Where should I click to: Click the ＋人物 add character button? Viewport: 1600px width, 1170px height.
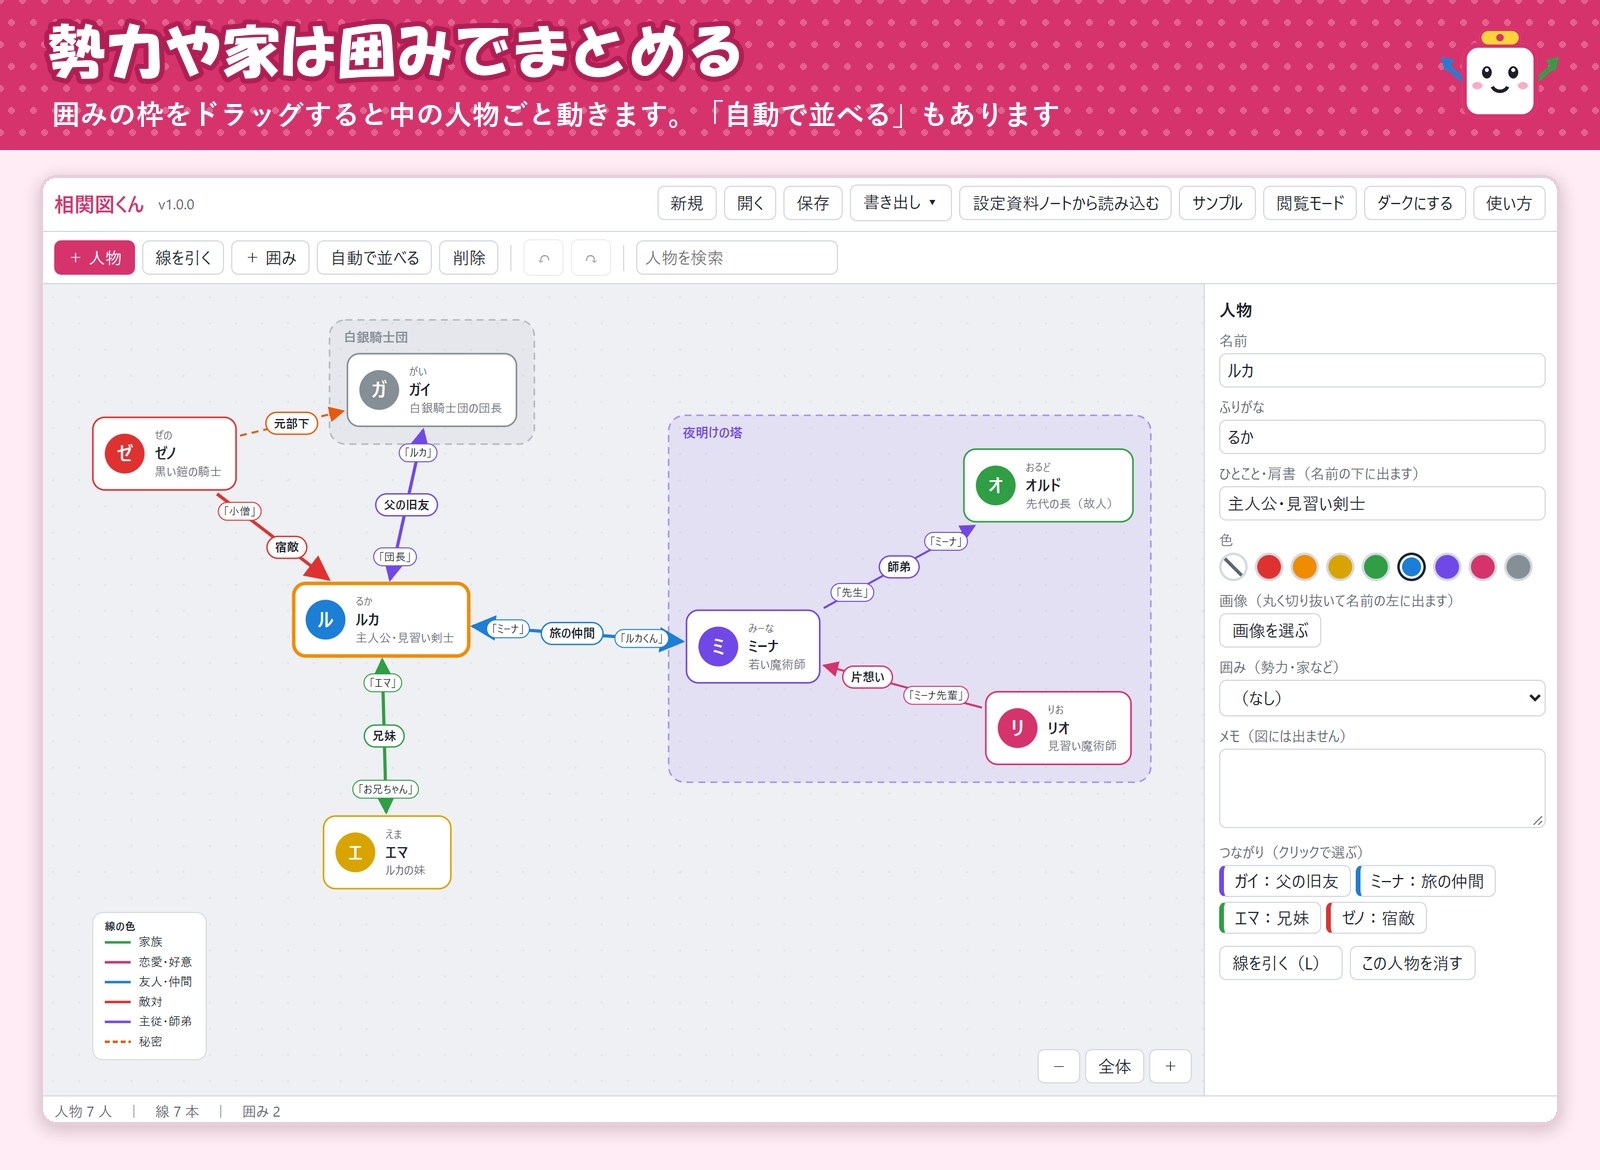coord(94,258)
